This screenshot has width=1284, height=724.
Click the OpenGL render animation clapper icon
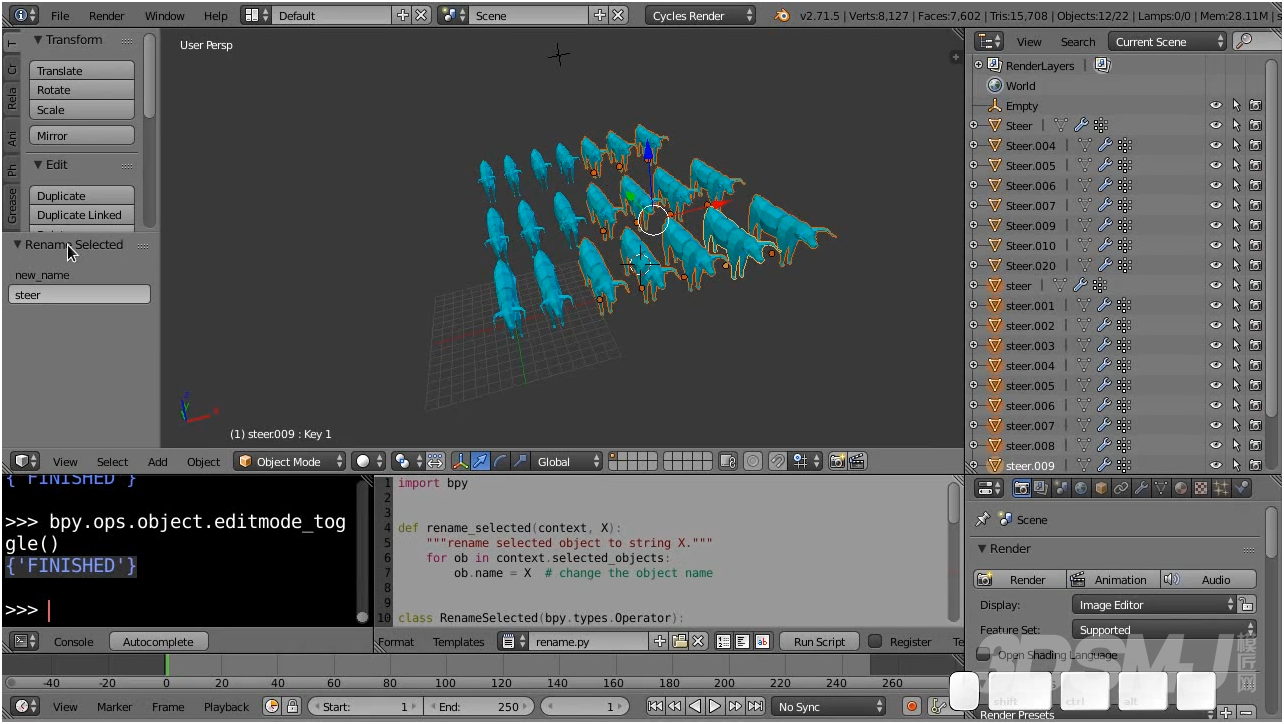point(857,461)
